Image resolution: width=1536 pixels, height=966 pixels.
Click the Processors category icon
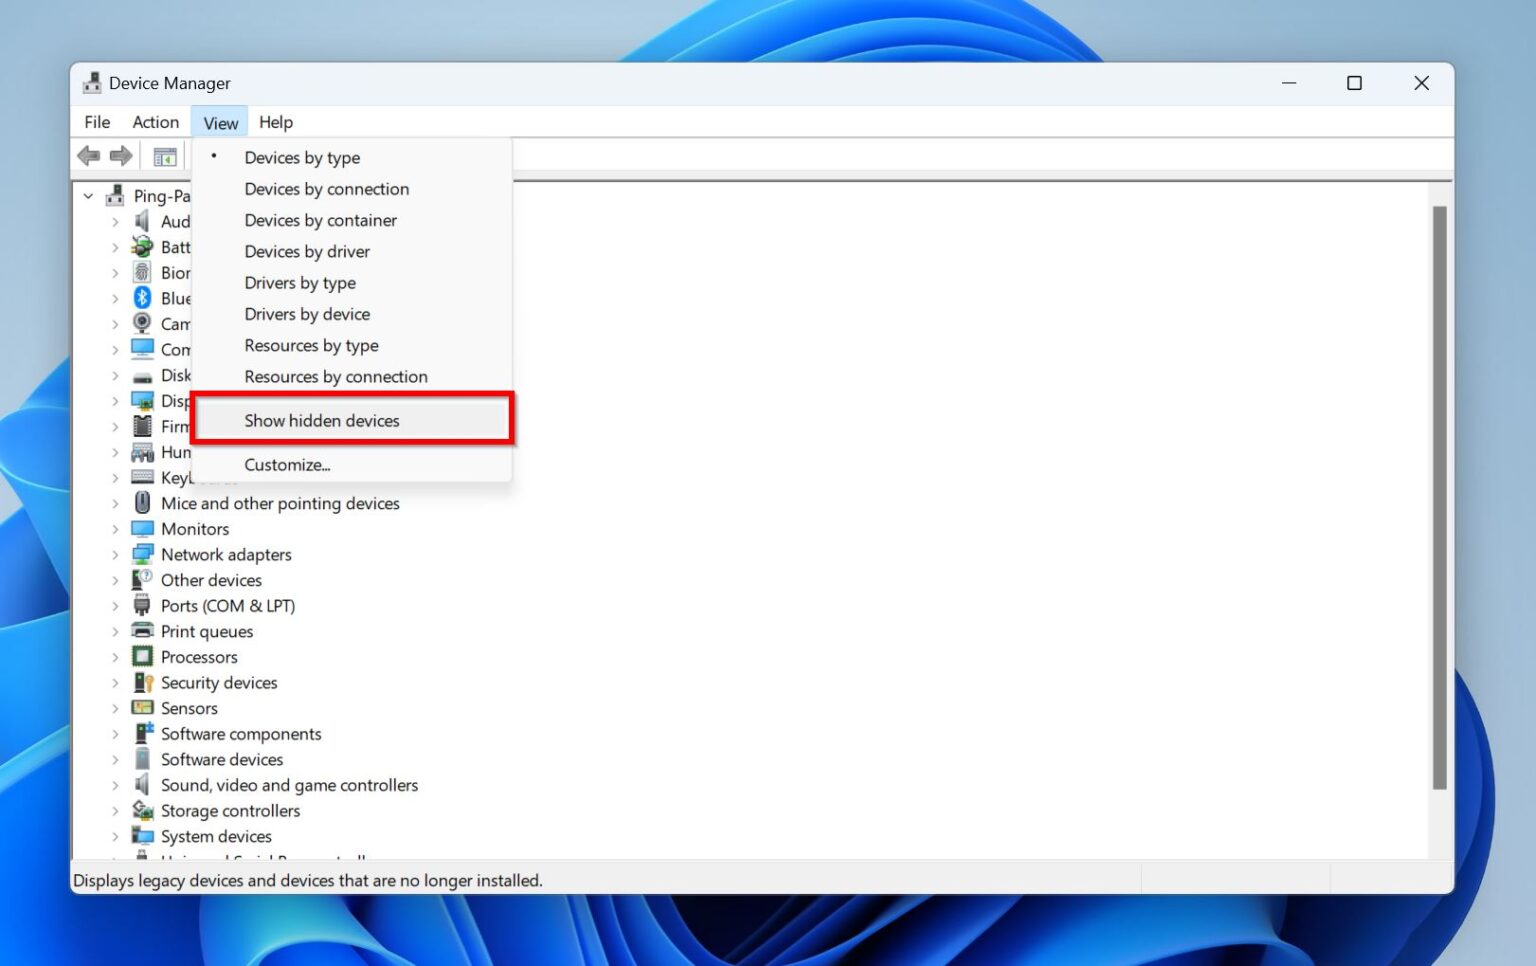point(143,657)
